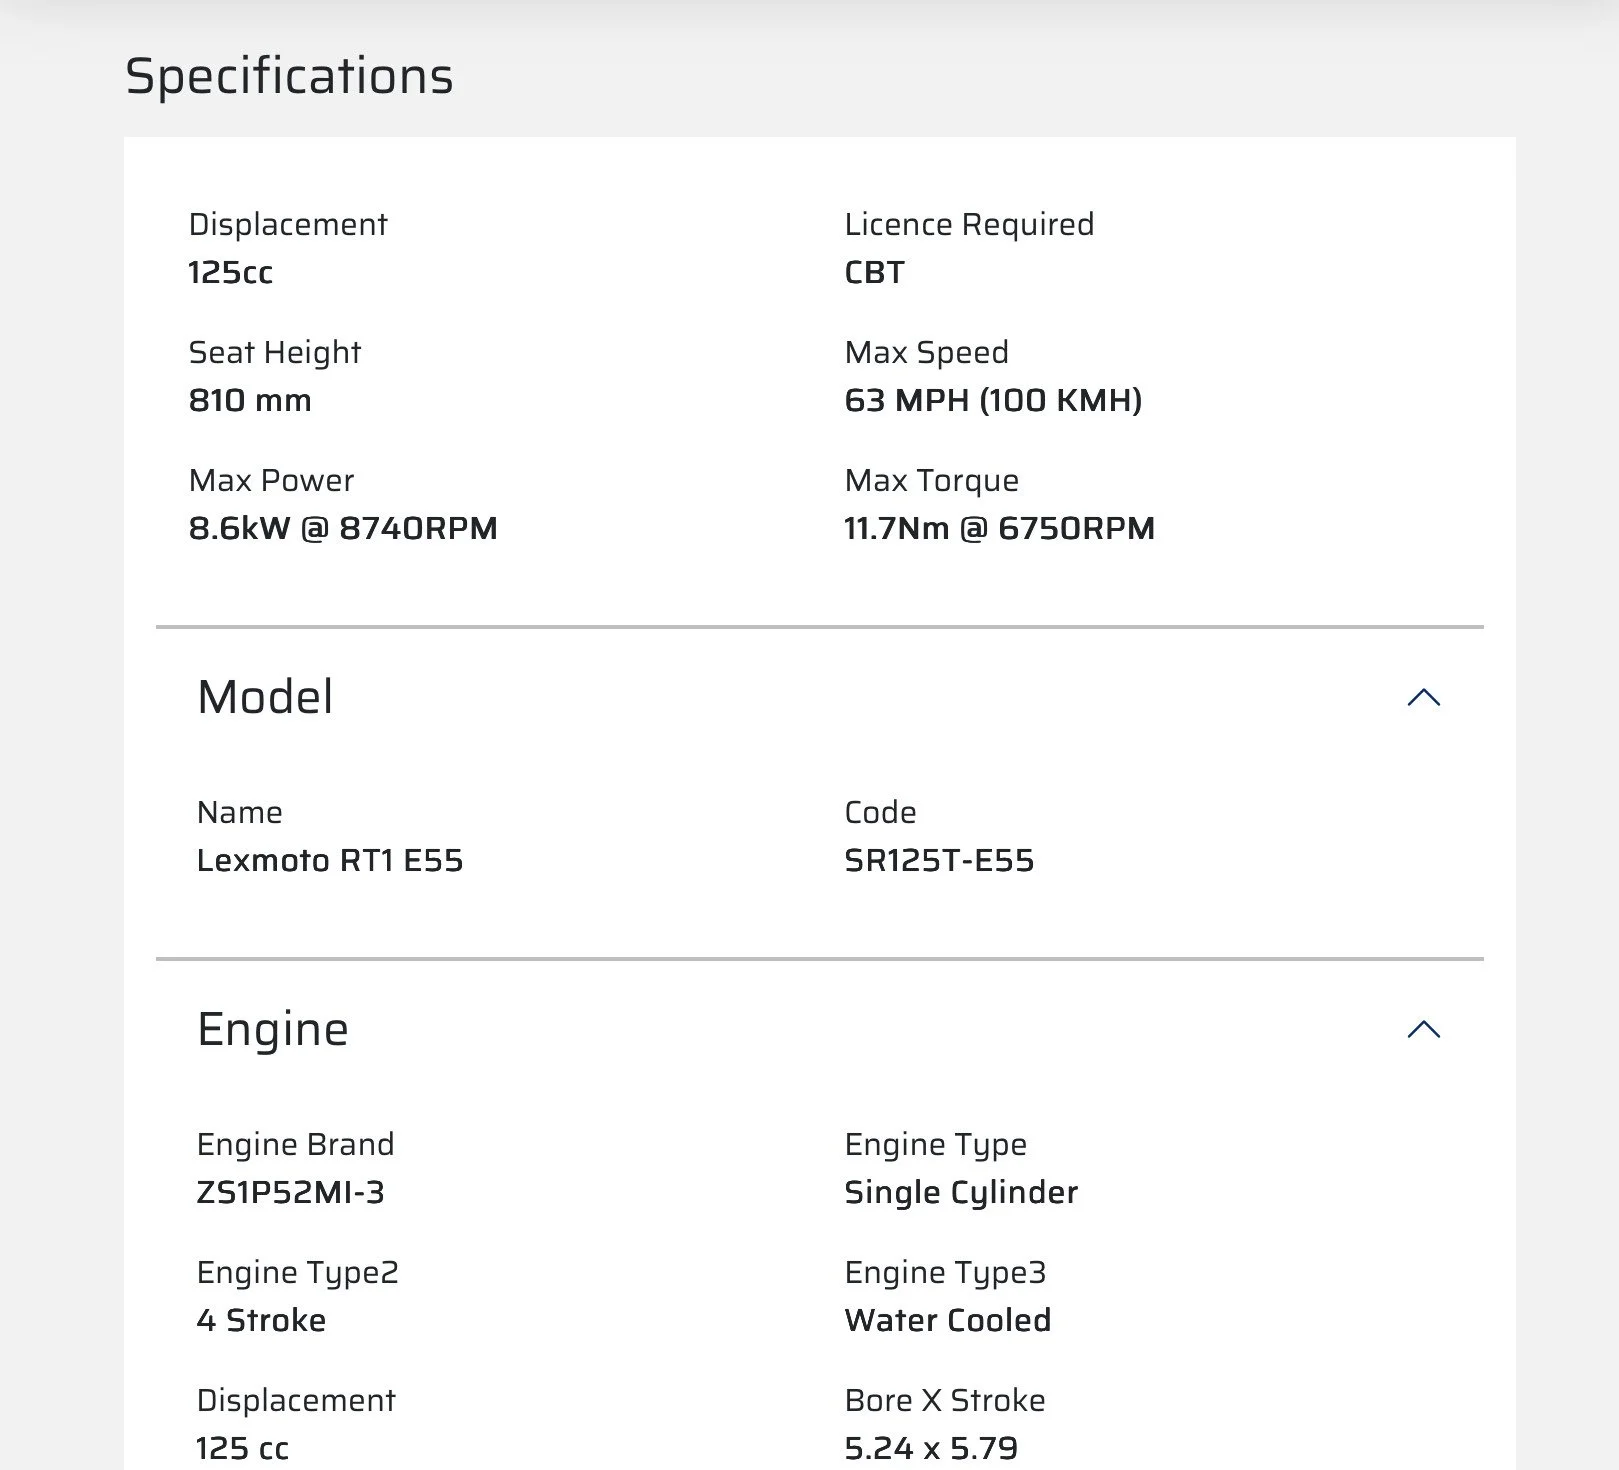This screenshot has width=1619, height=1470.
Task: Click the SR125T-E55 model code
Action: click(x=939, y=861)
